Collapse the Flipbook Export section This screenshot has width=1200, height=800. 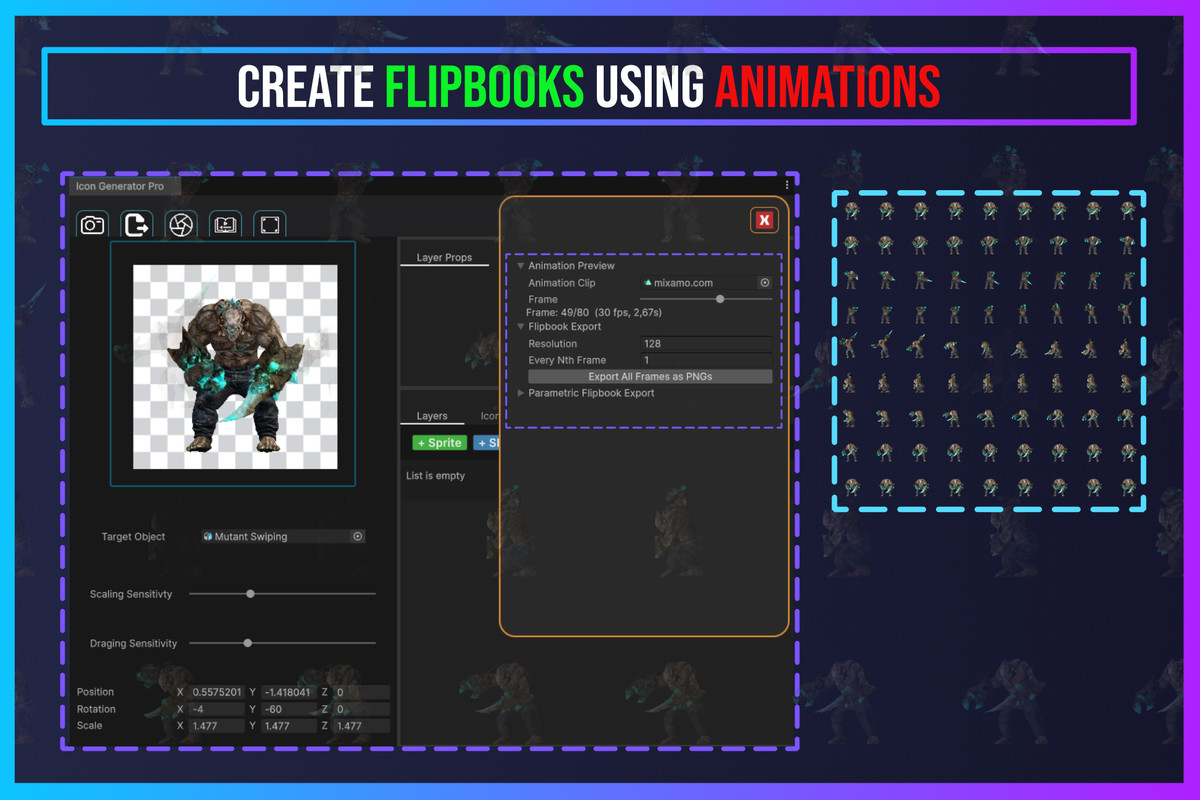(x=521, y=327)
